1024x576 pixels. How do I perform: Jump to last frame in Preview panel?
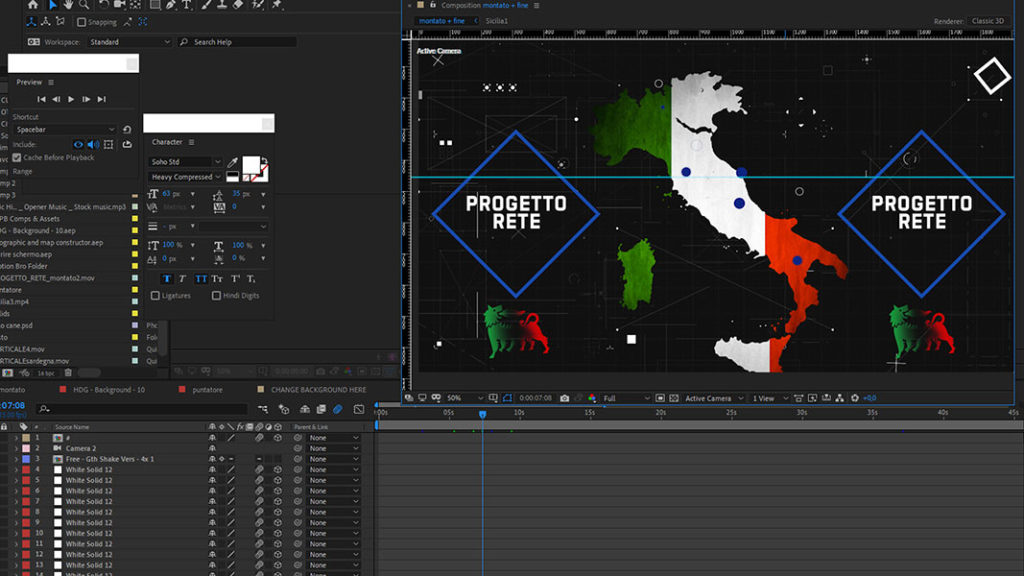coord(101,99)
